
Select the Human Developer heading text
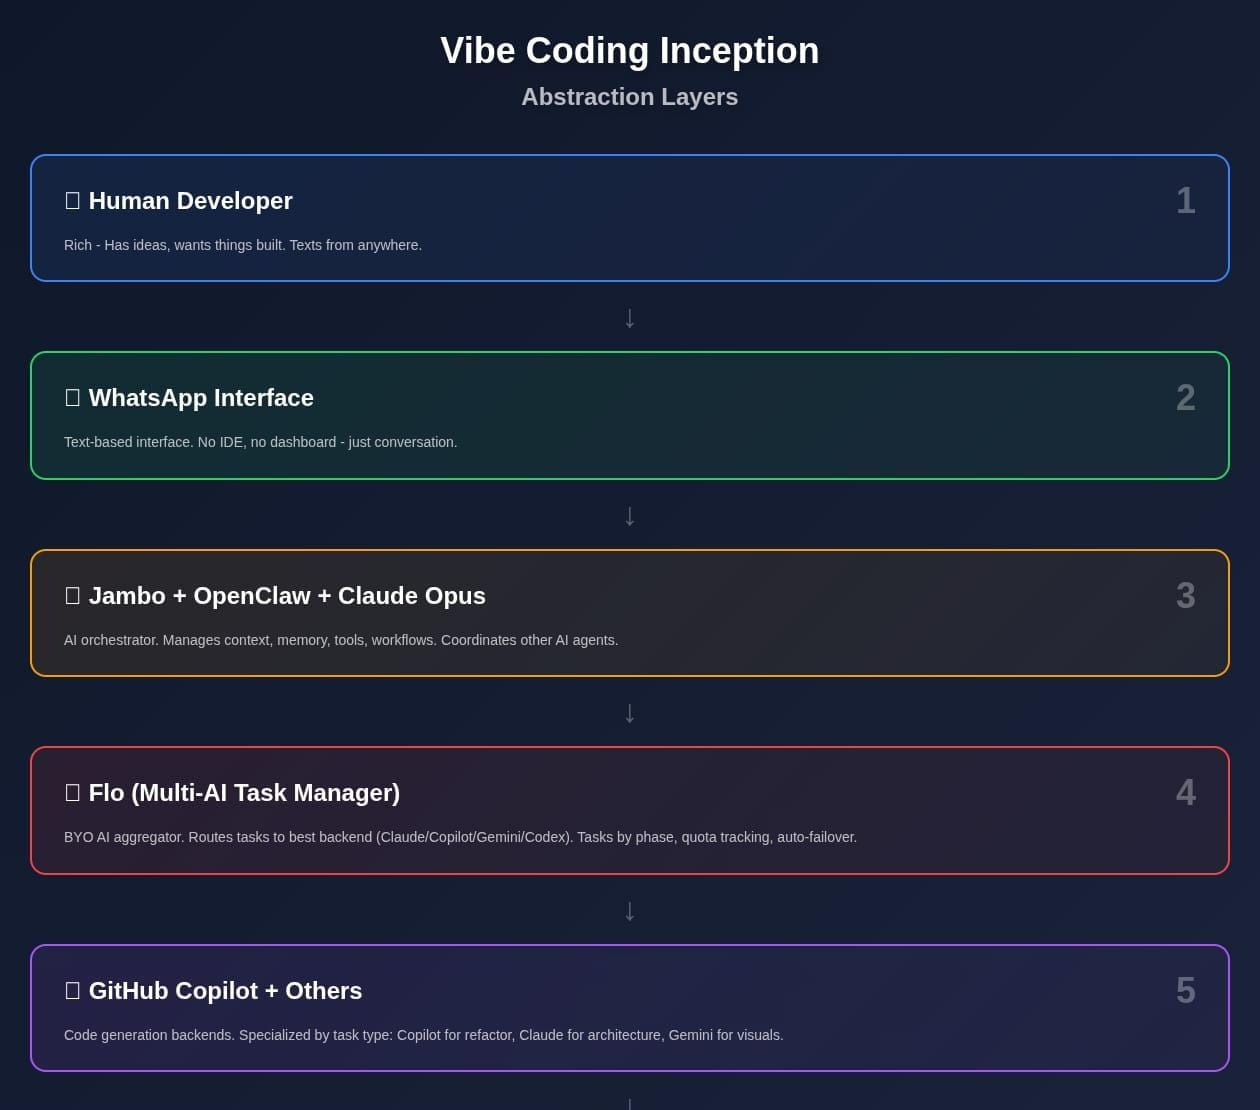[x=190, y=201]
